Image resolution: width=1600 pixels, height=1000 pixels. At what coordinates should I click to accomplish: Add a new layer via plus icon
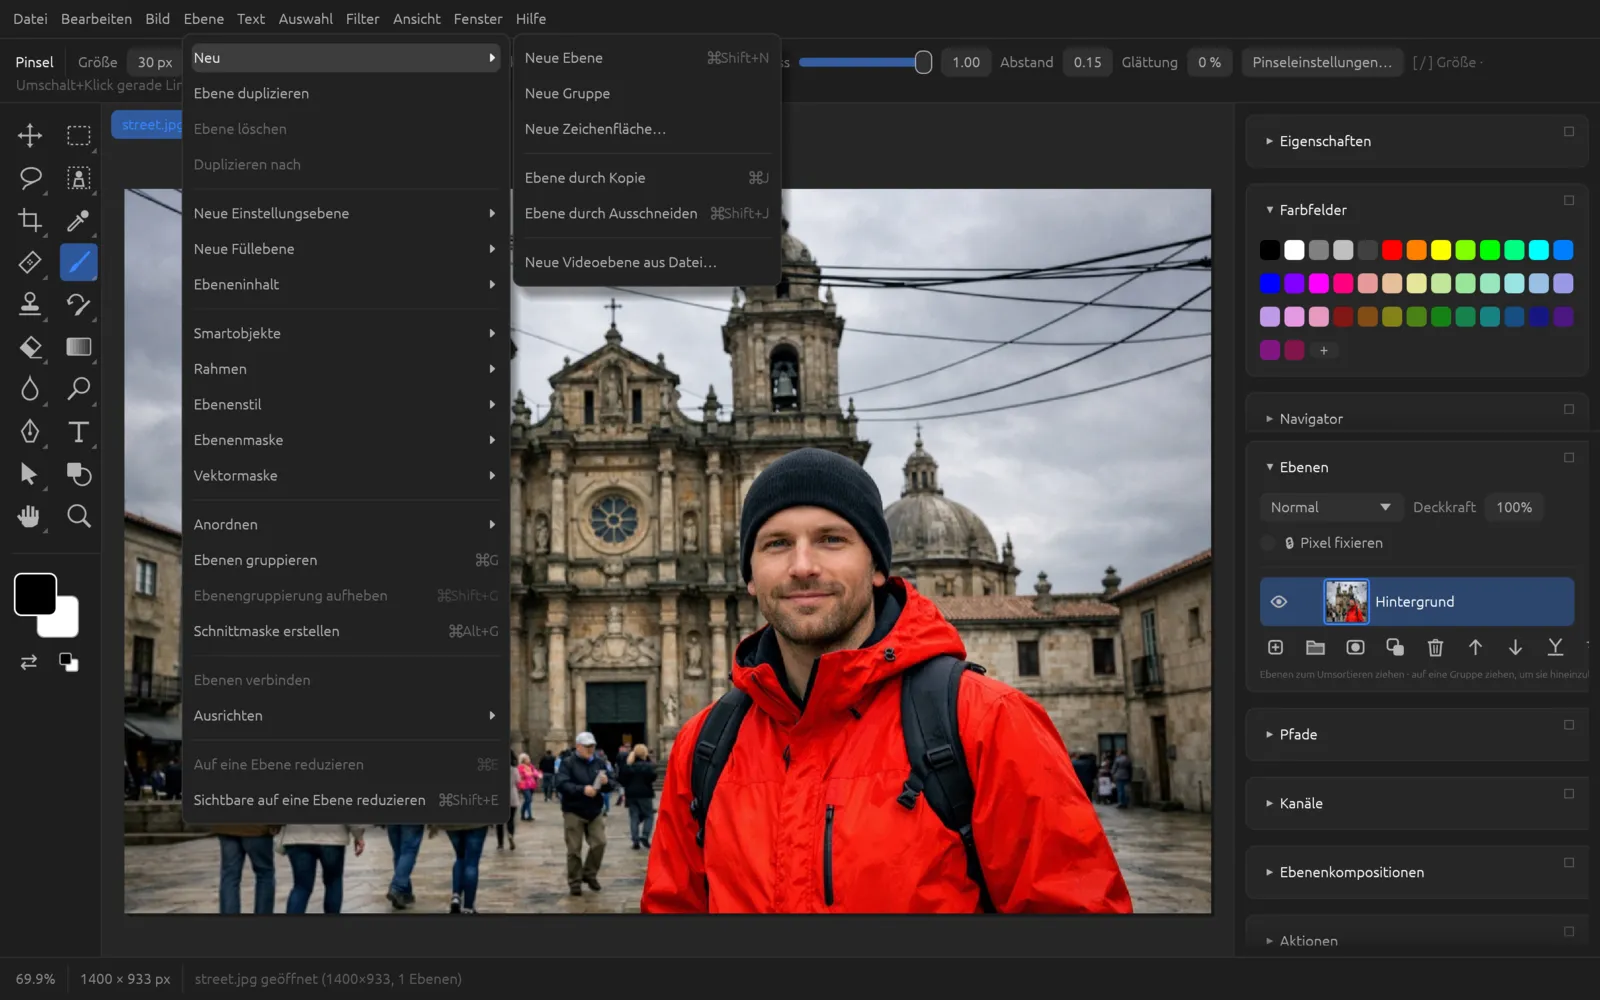click(1275, 647)
